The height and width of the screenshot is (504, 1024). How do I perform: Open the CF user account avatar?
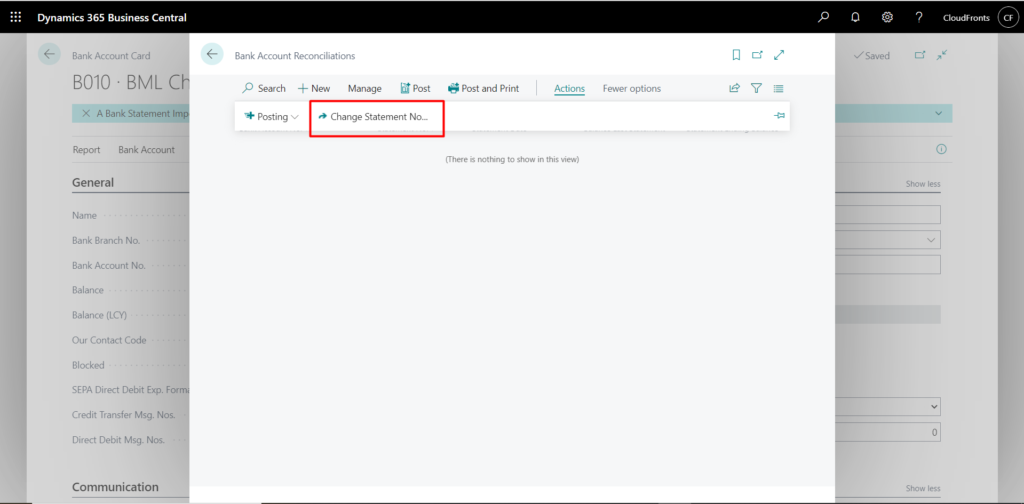click(1006, 18)
